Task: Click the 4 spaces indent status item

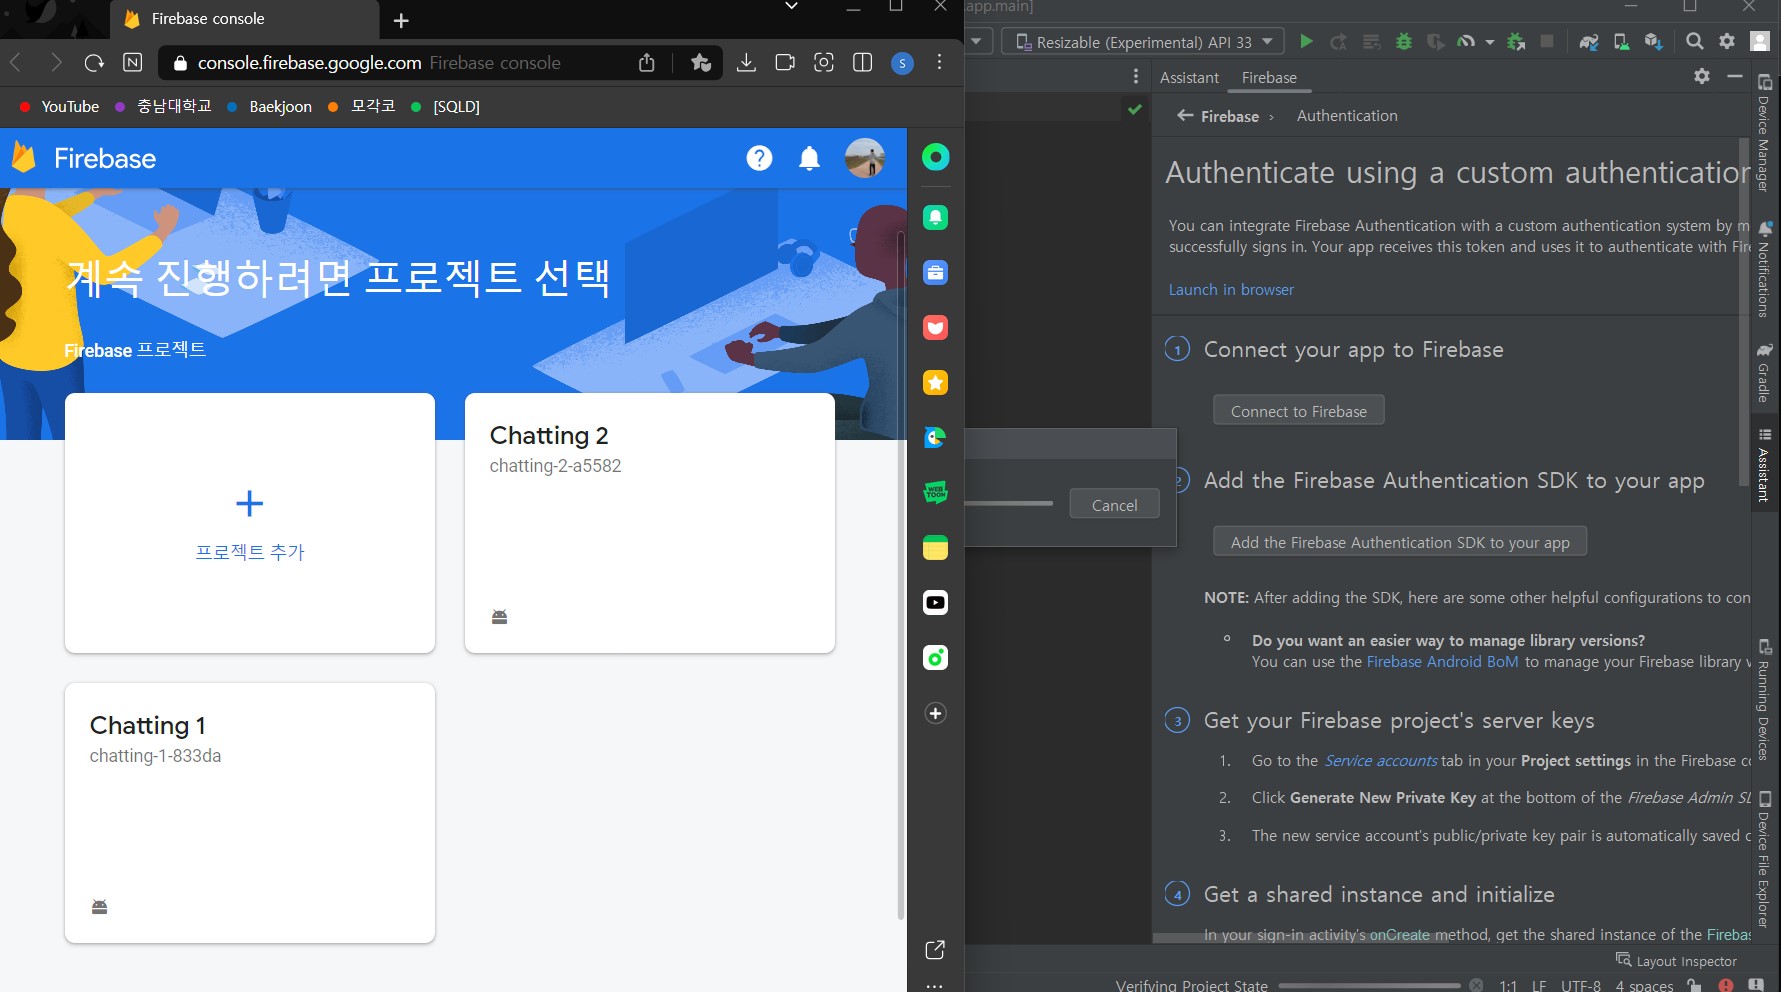Action: coord(1644,985)
